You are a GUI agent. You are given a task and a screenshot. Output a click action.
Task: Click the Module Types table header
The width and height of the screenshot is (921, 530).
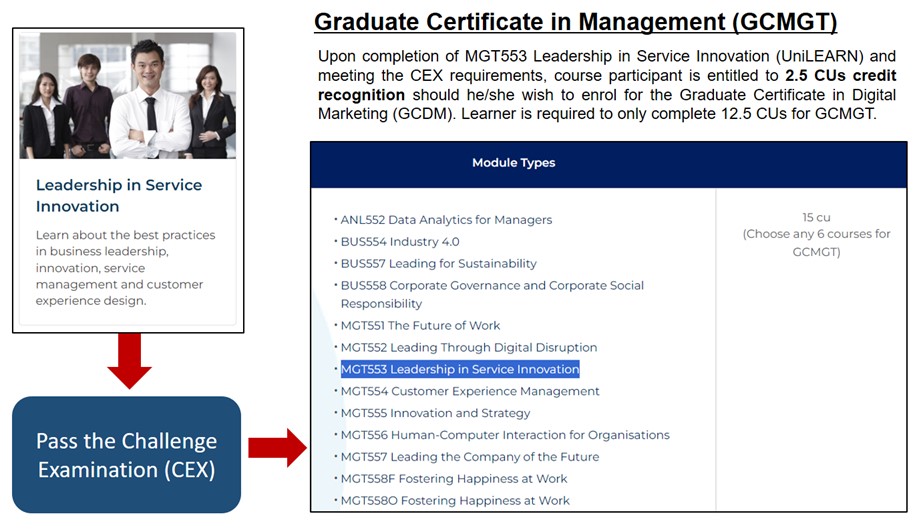(x=513, y=163)
